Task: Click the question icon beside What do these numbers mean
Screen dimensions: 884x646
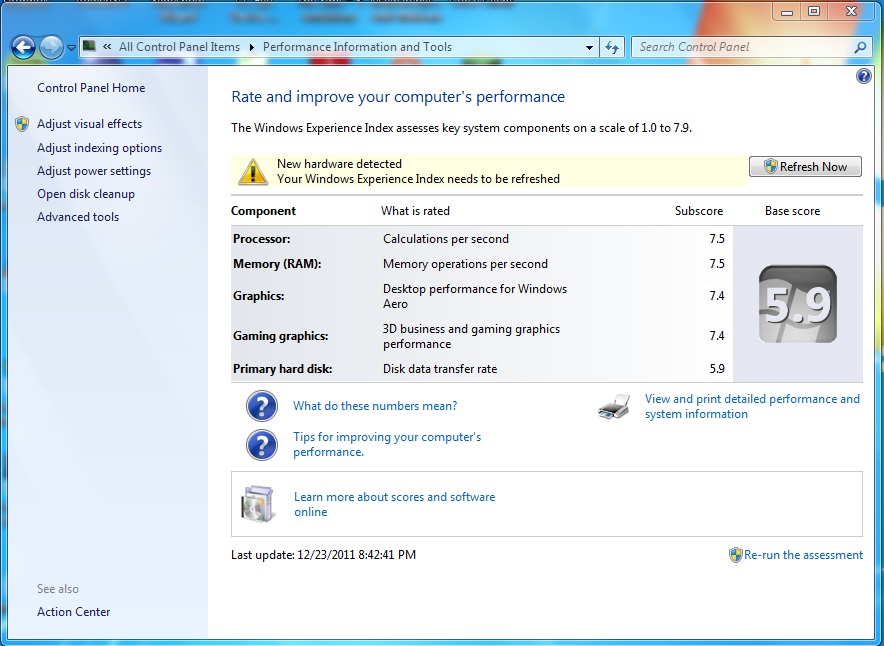Action: (x=262, y=406)
